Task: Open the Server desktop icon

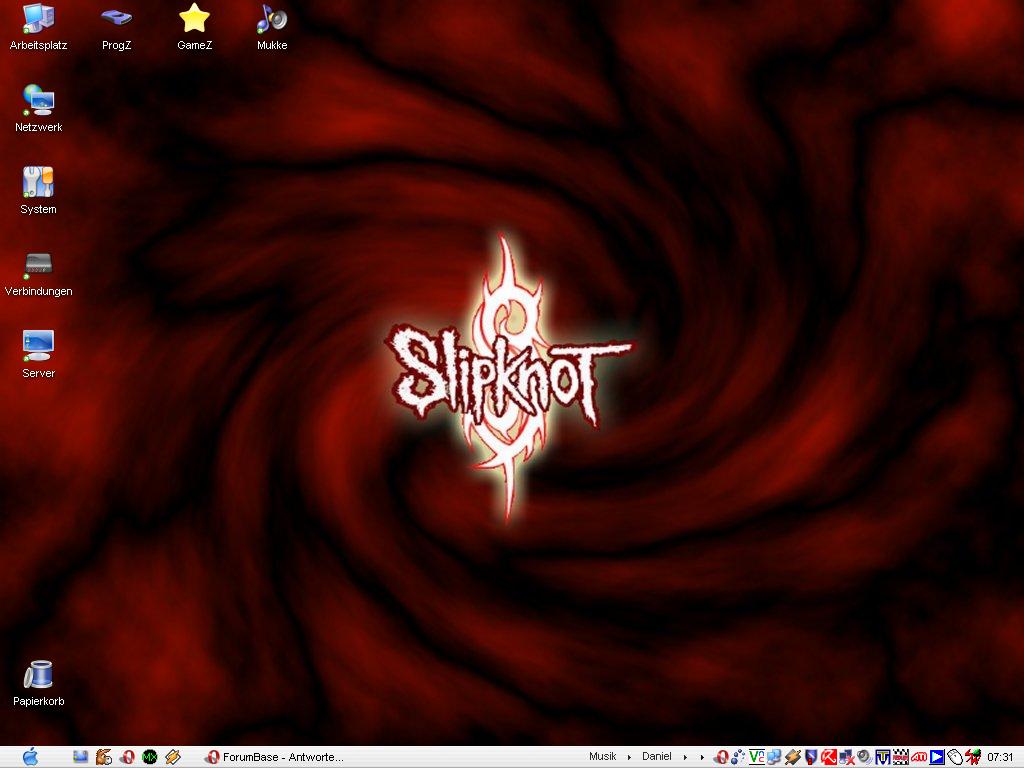Action: tap(38, 355)
